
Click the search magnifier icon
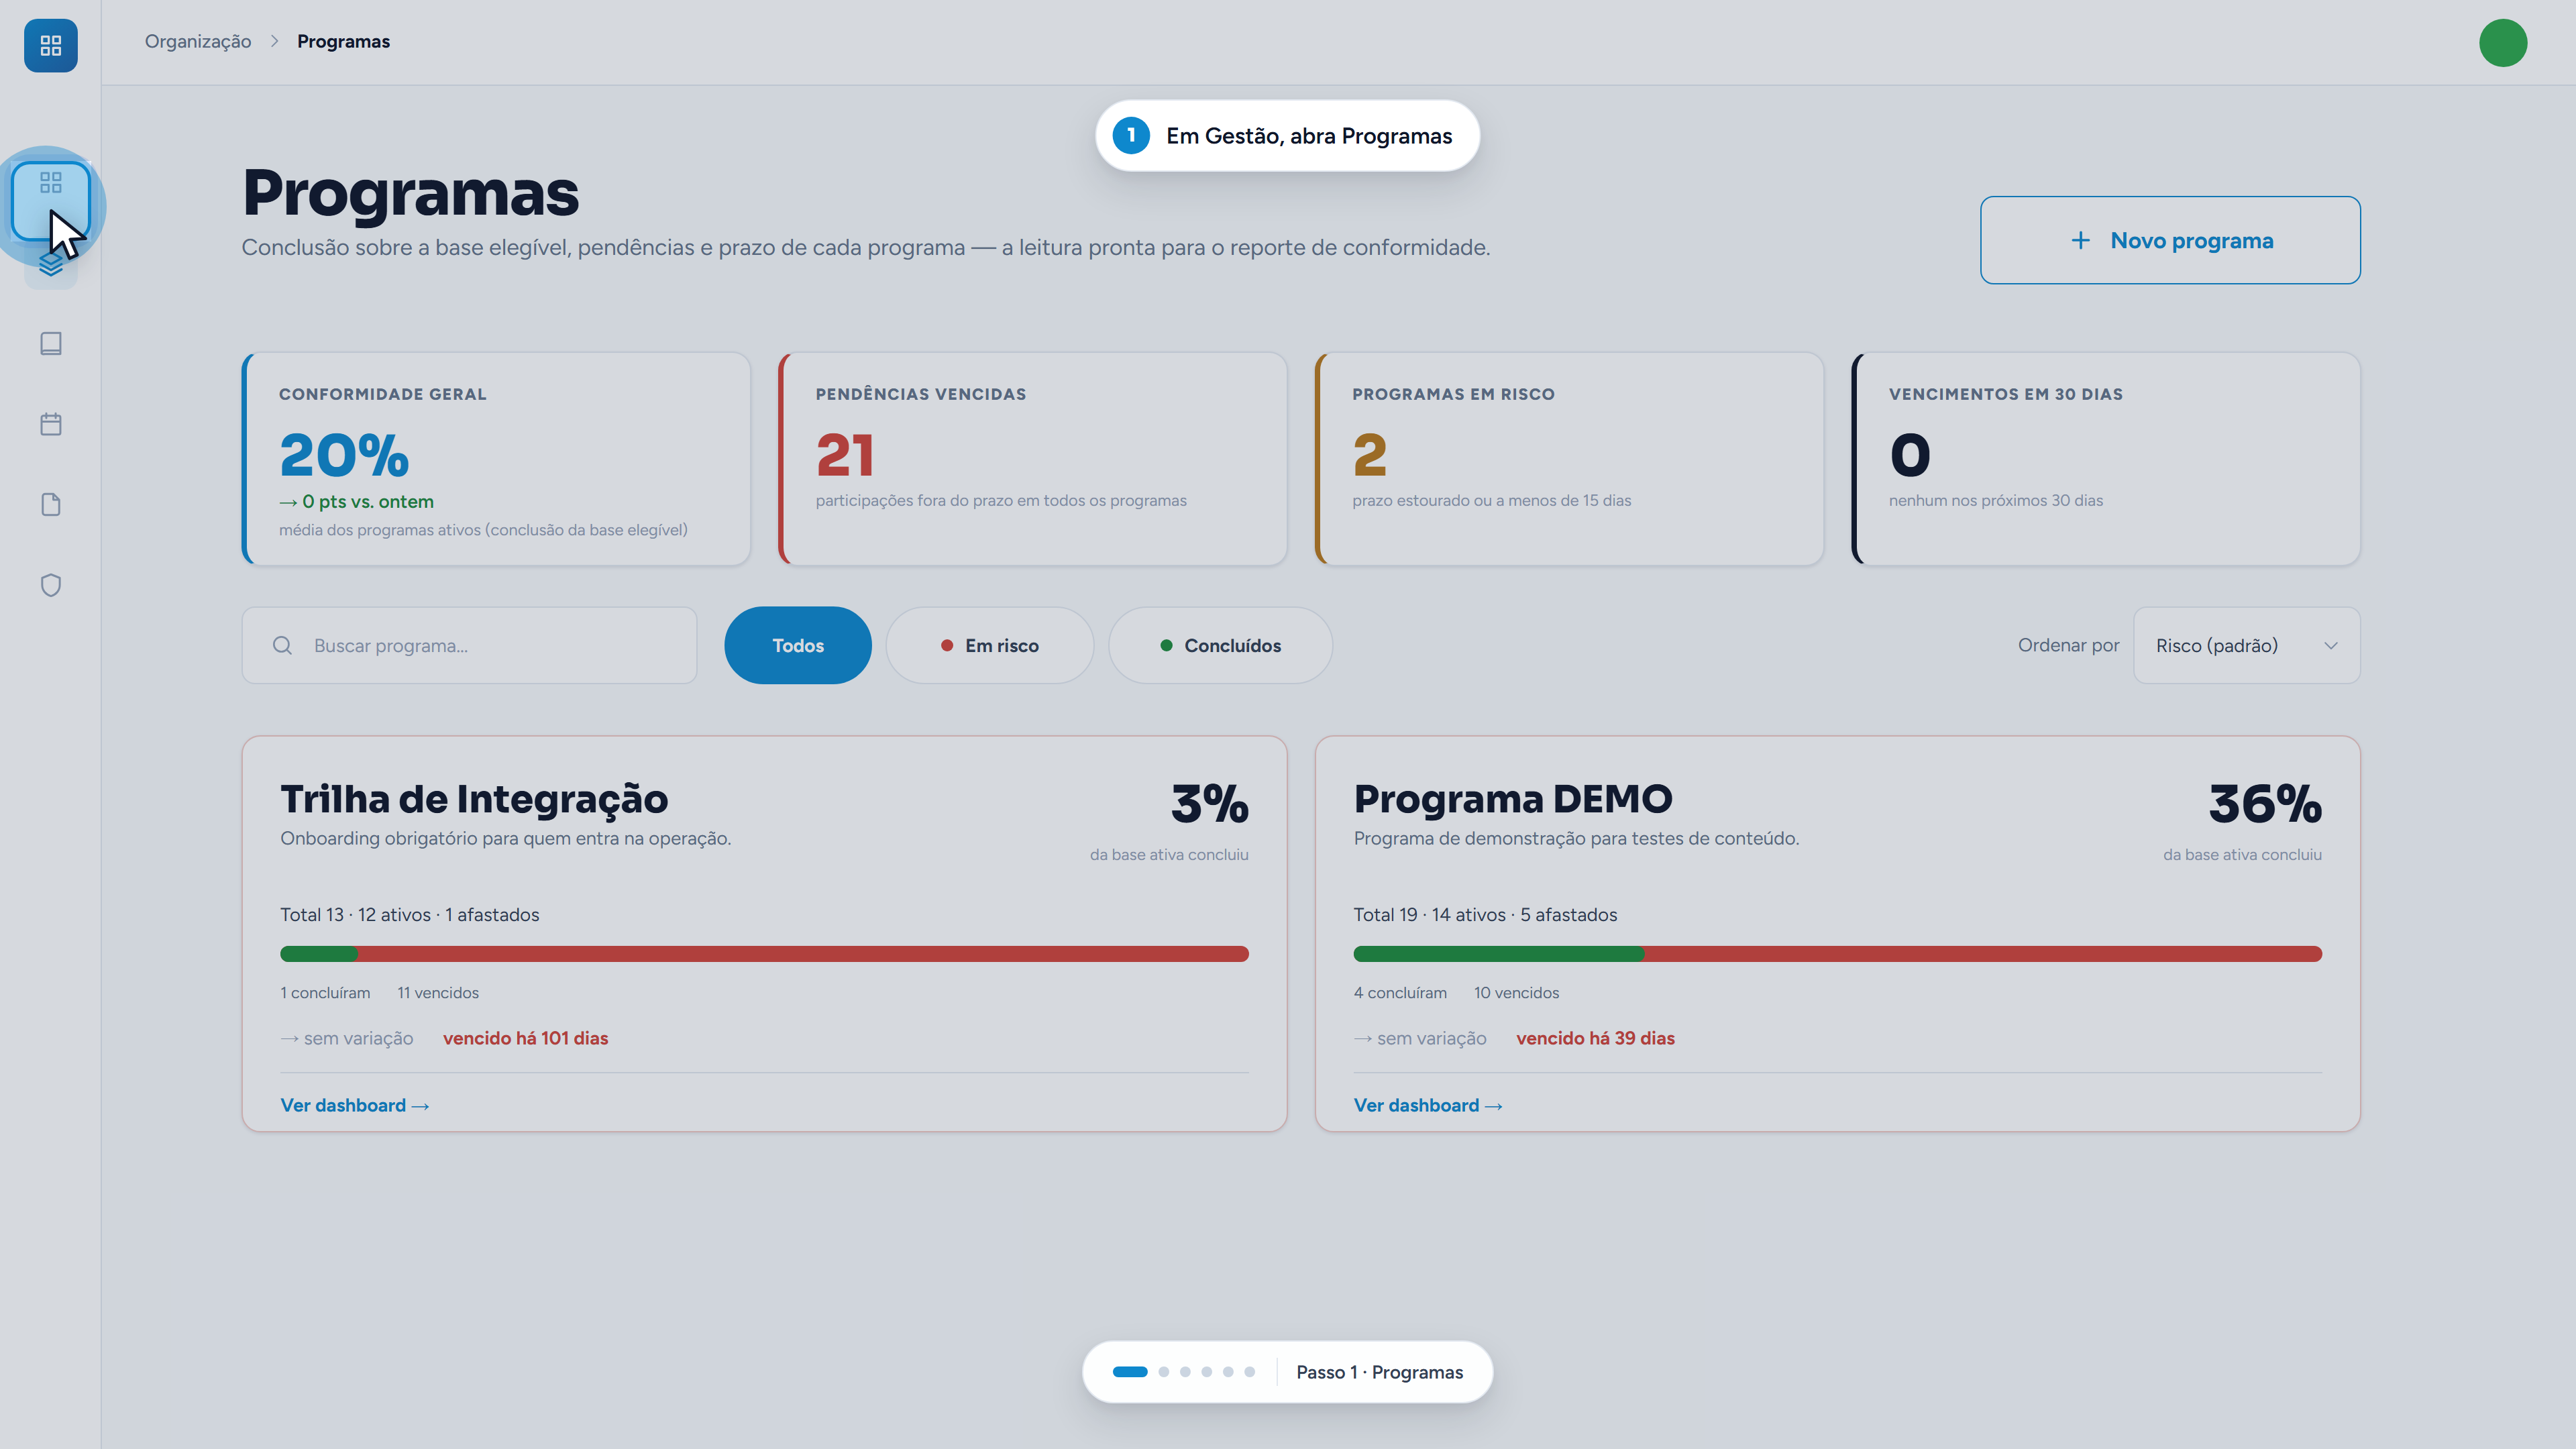(x=283, y=646)
